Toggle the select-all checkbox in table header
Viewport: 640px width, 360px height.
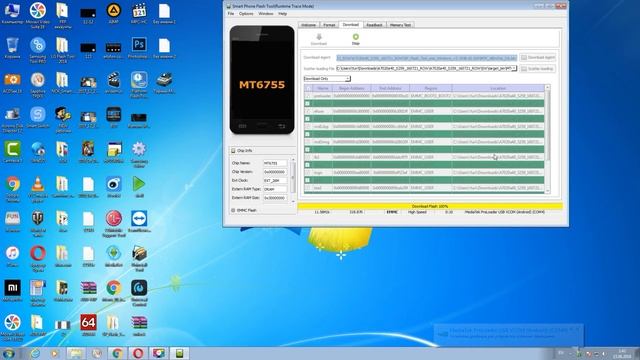[308, 88]
